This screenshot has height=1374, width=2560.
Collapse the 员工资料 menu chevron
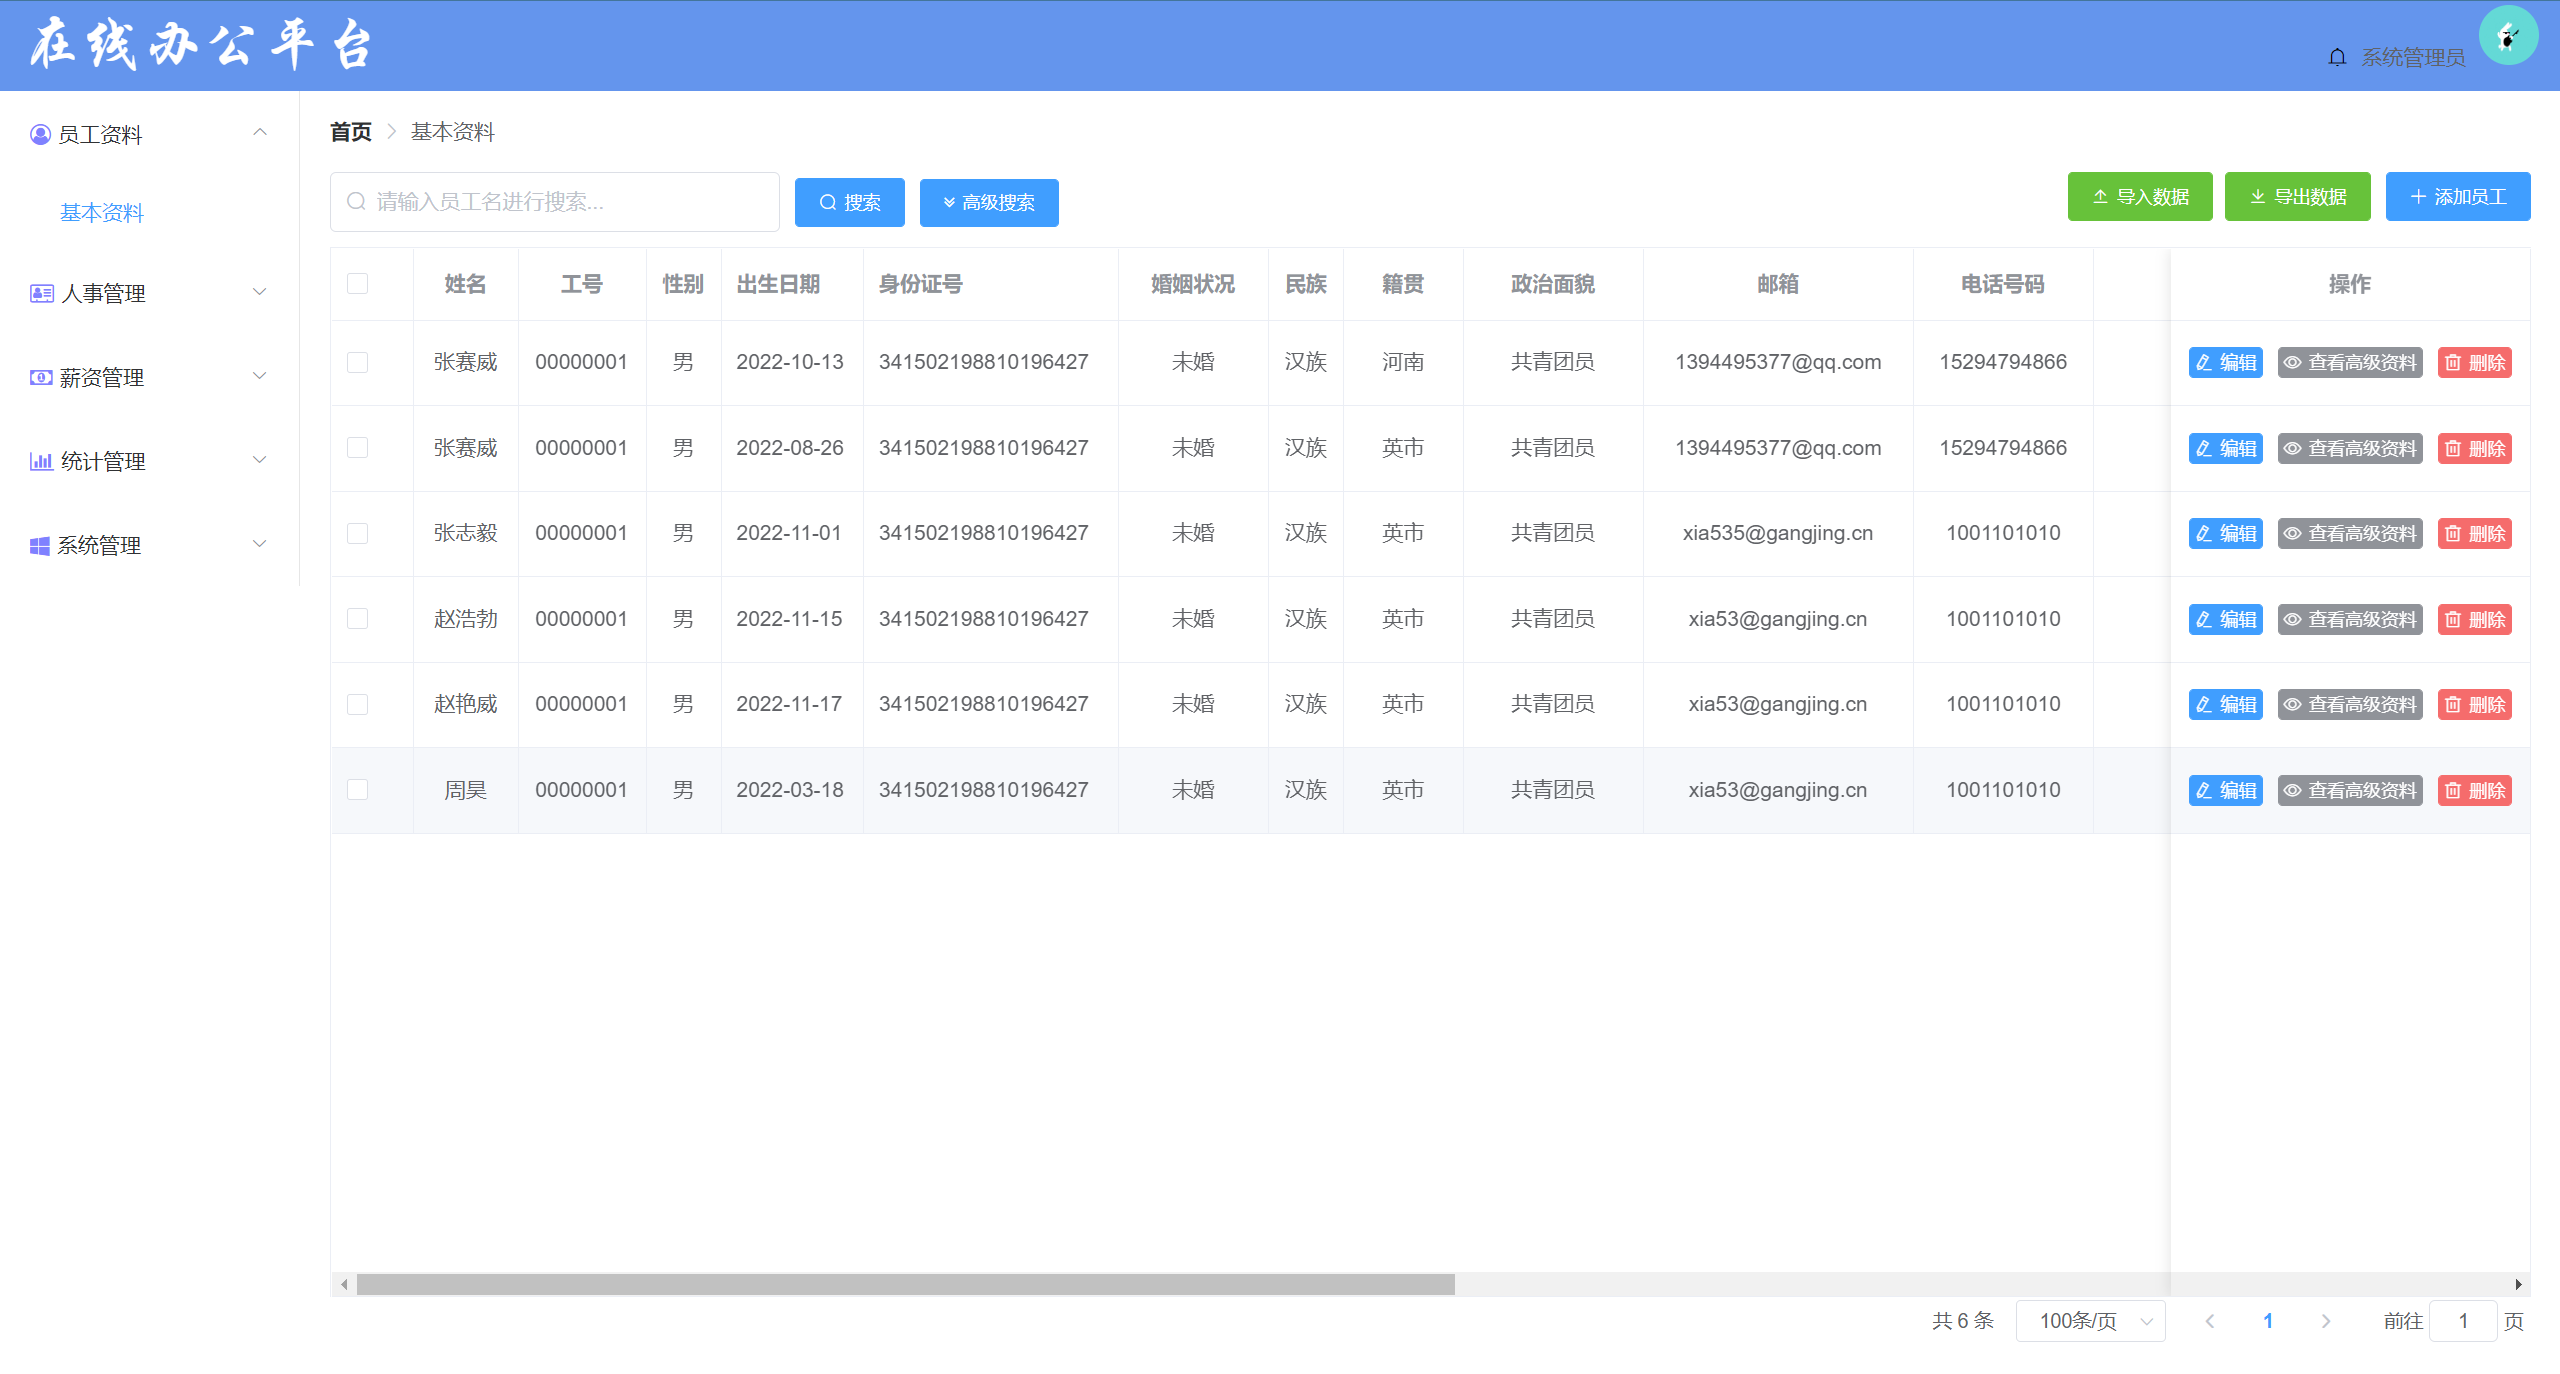[x=260, y=133]
